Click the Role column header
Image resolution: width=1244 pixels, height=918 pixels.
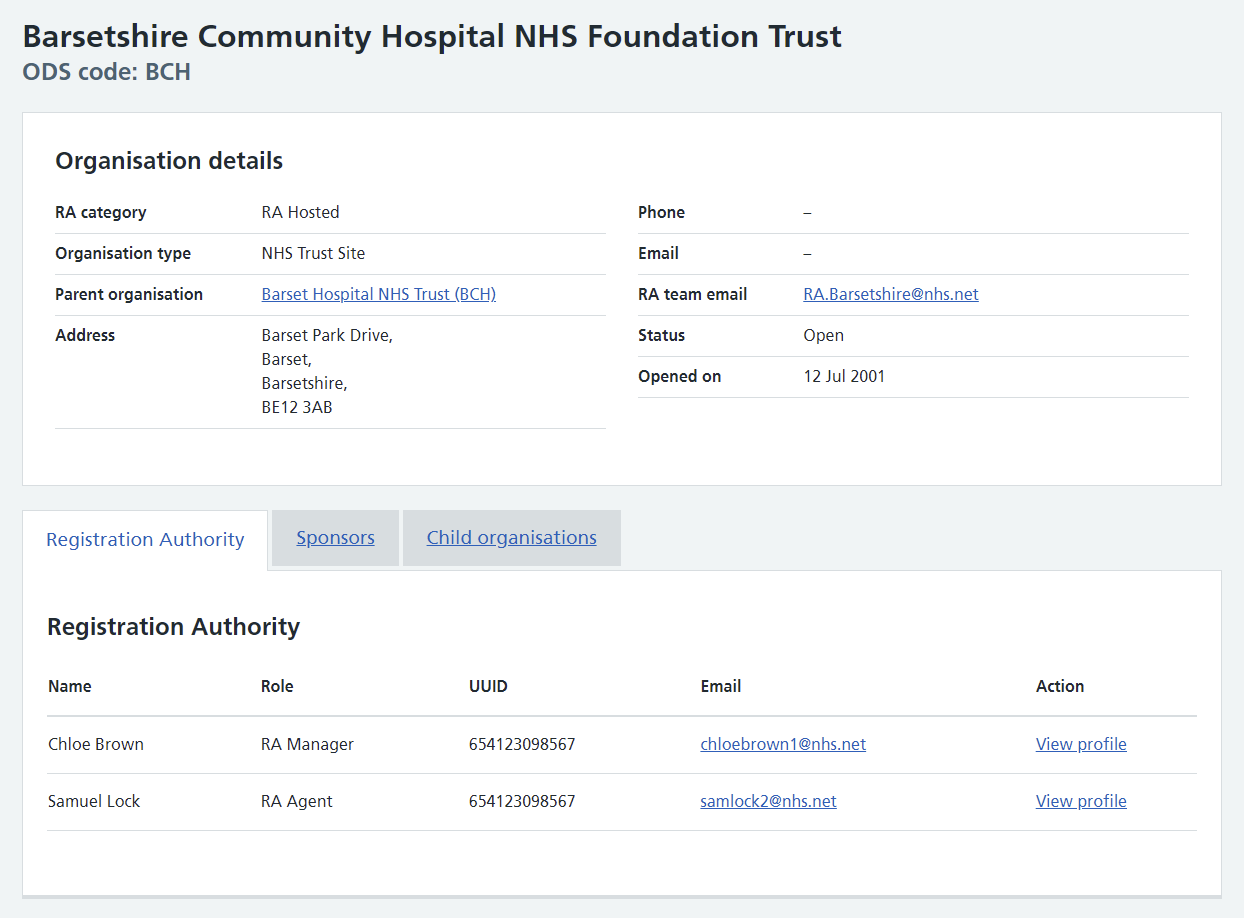point(277,686)
